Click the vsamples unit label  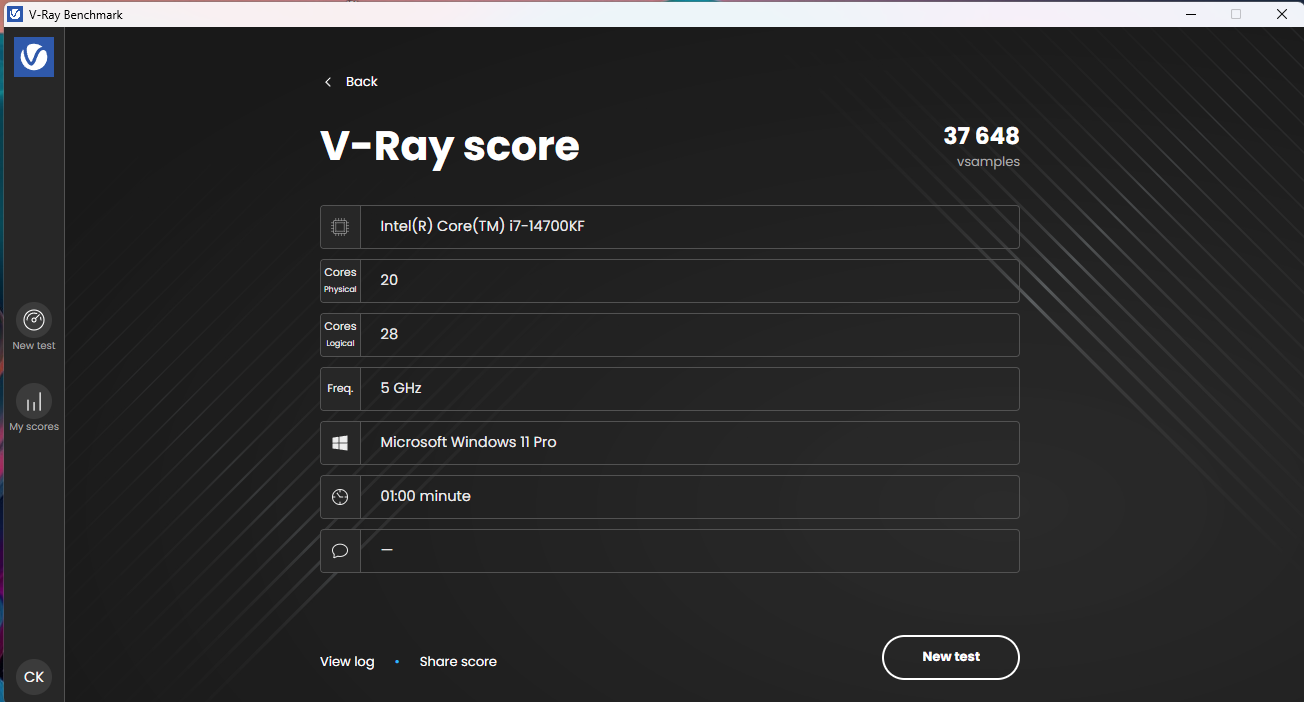[988, 161]
